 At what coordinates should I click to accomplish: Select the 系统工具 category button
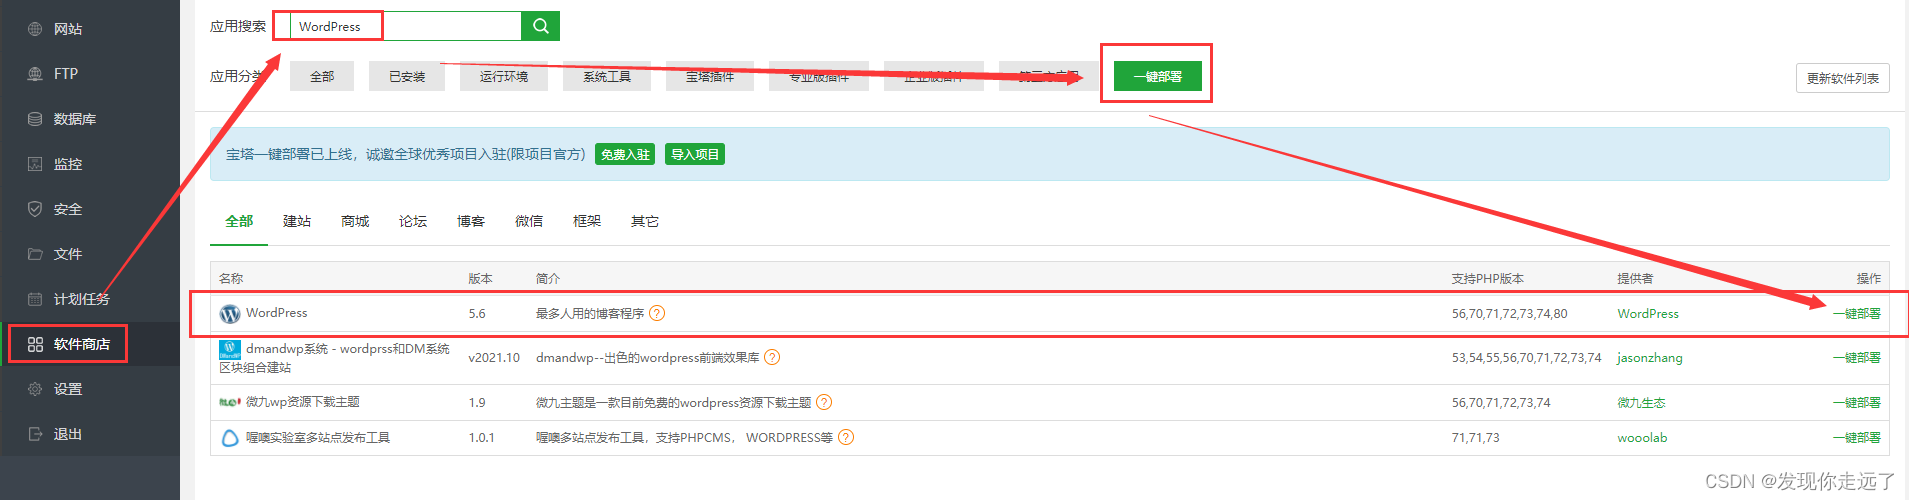(607, 76)
